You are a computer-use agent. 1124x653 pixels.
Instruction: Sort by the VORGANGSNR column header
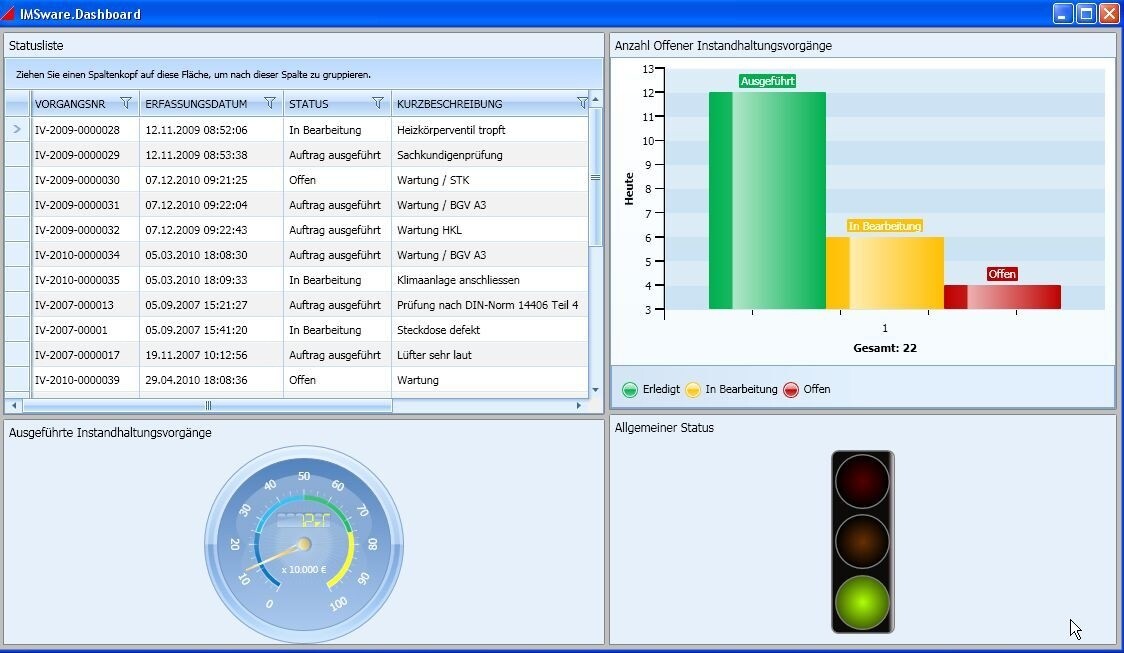tap(70, 104)
